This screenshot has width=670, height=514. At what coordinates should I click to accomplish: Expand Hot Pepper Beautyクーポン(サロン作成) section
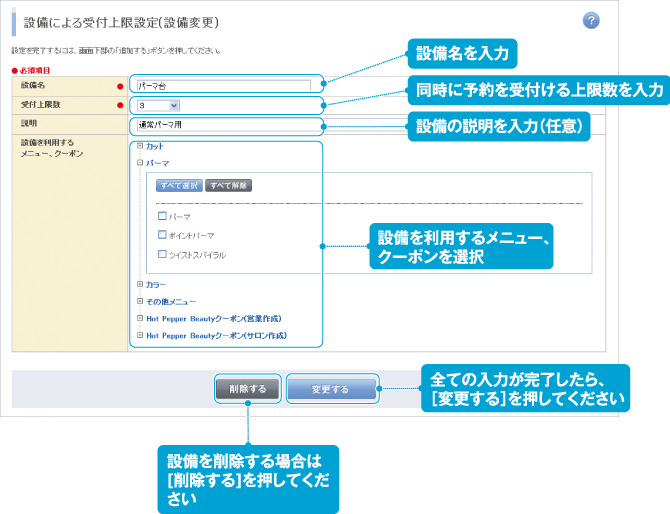(x=140, y=336)
